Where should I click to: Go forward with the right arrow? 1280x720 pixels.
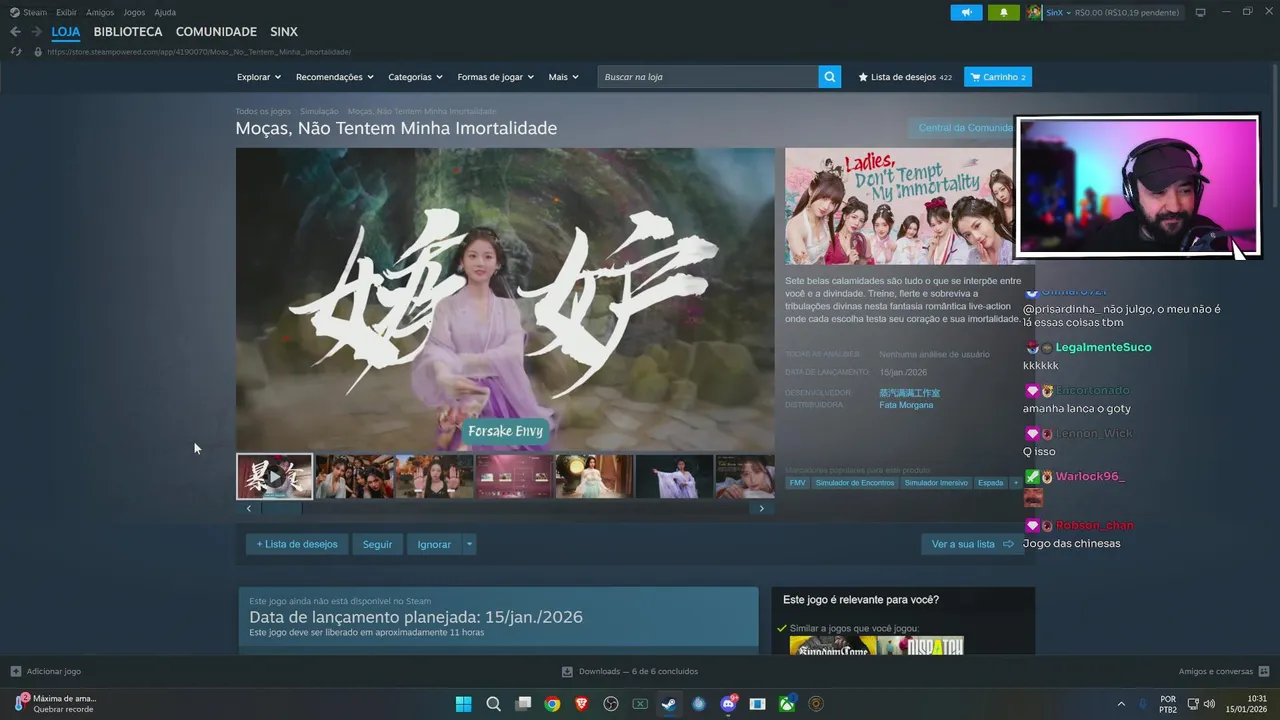[36, 32]
